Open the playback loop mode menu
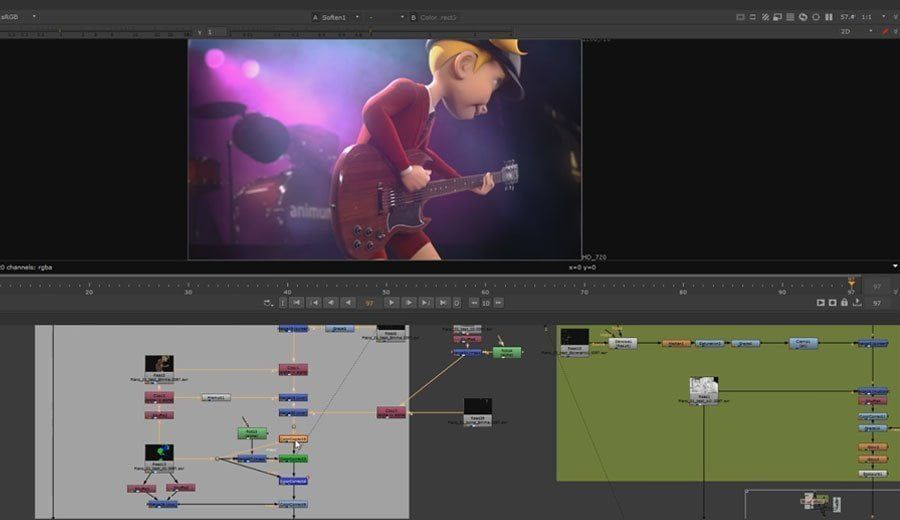 tap(268, 302)
